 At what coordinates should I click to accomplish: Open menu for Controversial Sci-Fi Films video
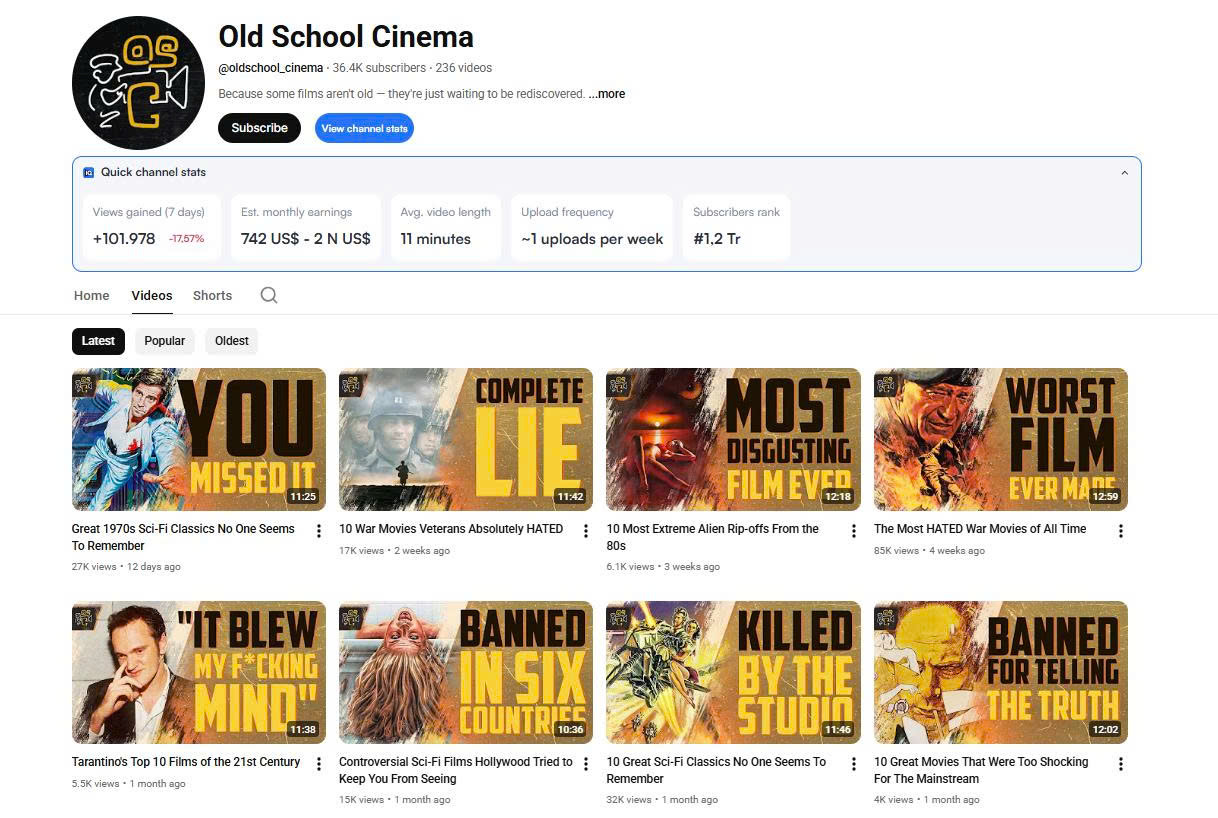(586, 764)
